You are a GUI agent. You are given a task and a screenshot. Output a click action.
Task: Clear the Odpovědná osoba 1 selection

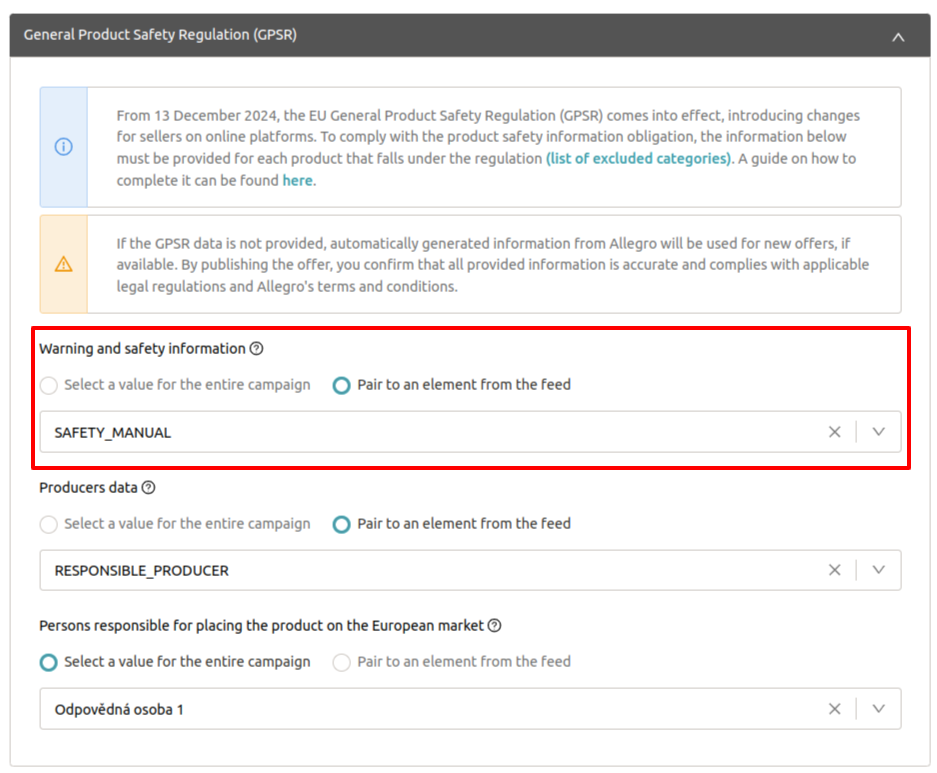pos(834,709)
